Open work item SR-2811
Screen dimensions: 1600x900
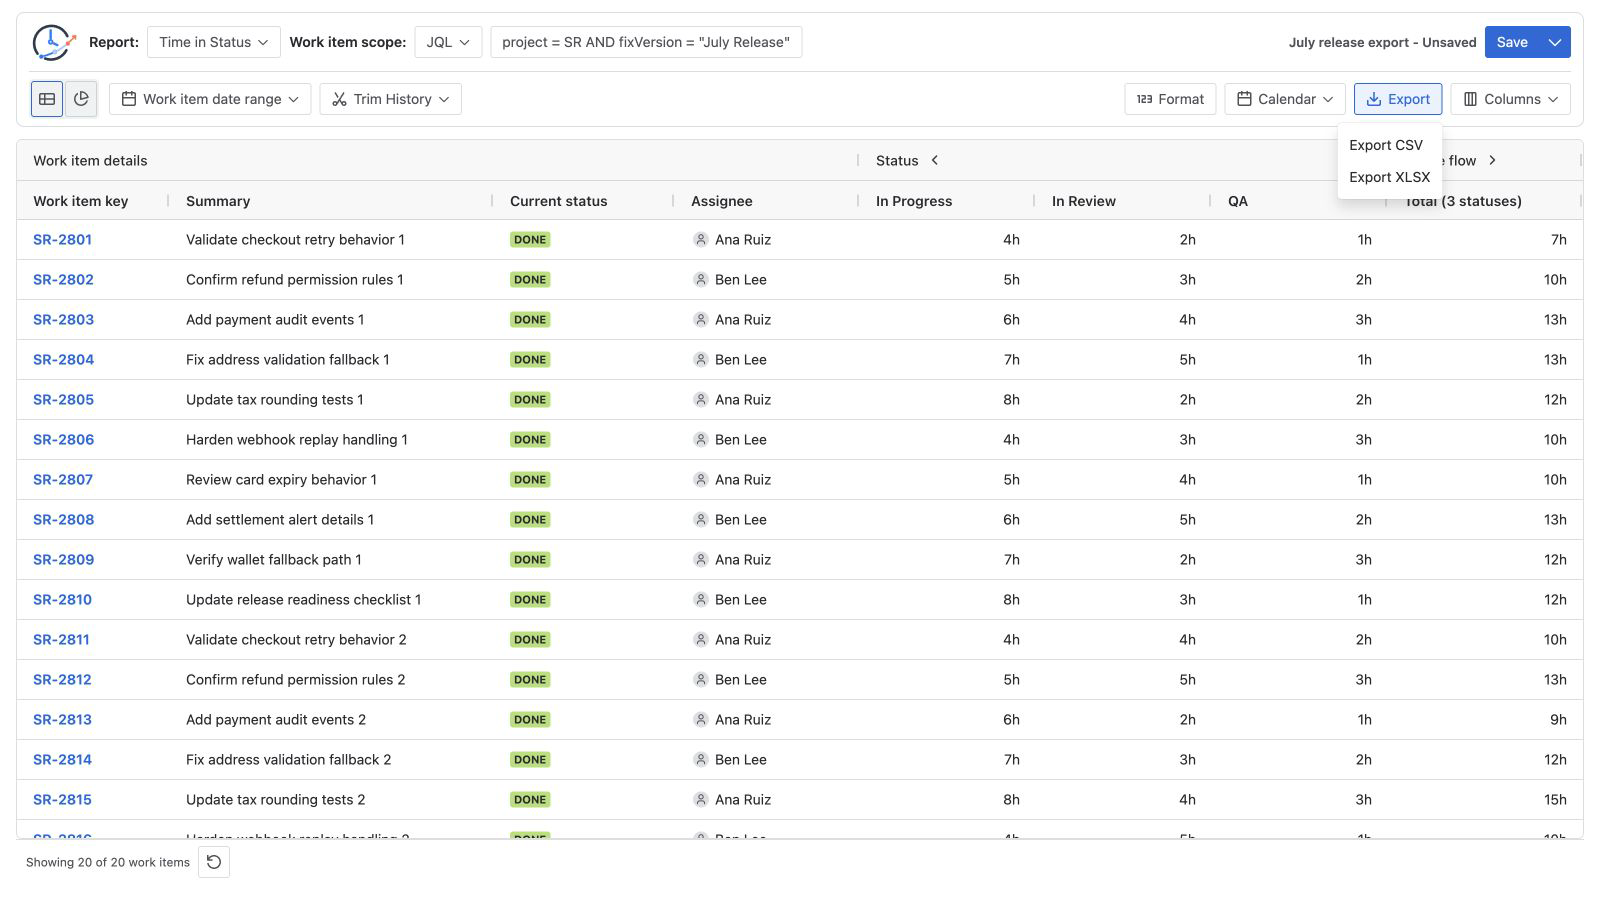(x=61, y=640)
